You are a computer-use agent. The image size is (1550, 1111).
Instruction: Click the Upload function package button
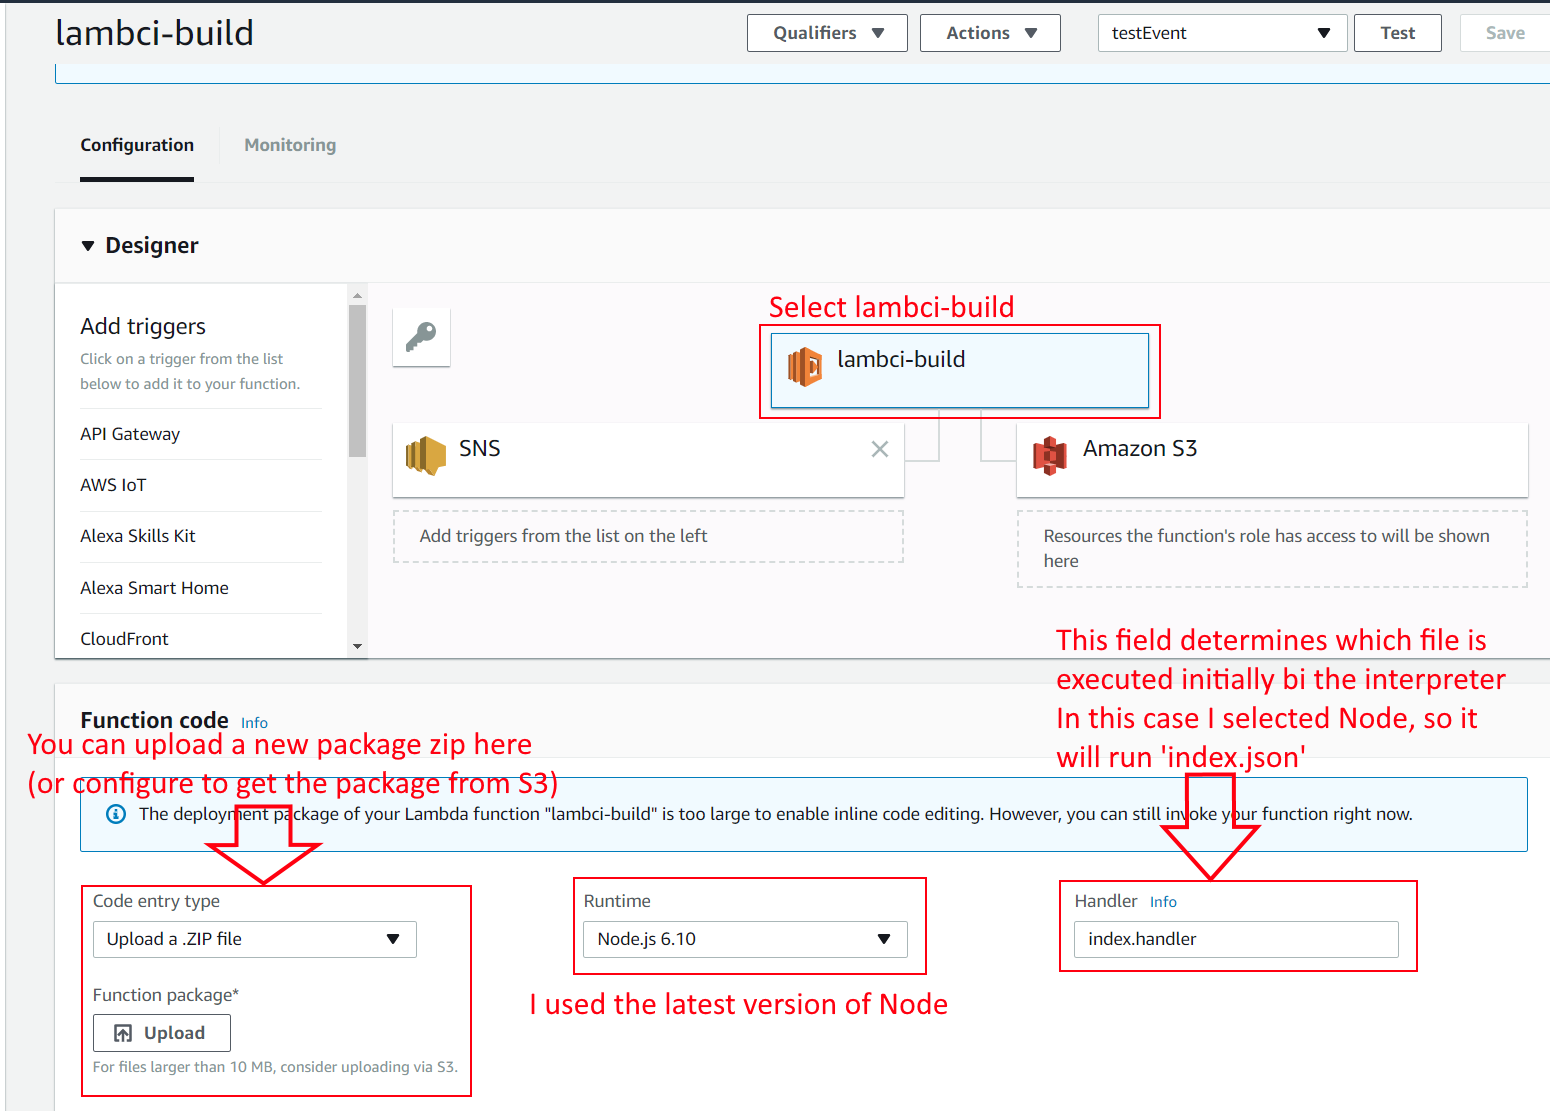(x=162, y=1033)
